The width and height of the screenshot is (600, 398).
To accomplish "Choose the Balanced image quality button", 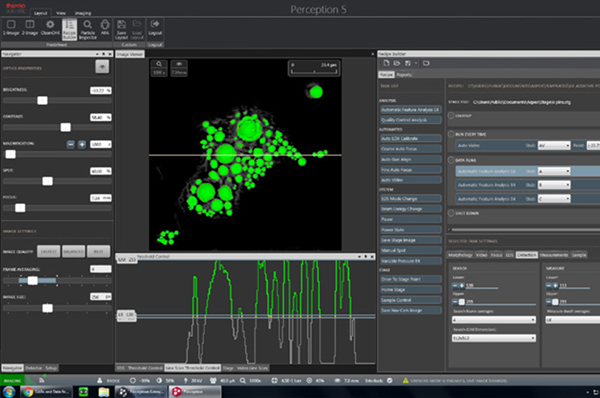I will pos(73,251).
